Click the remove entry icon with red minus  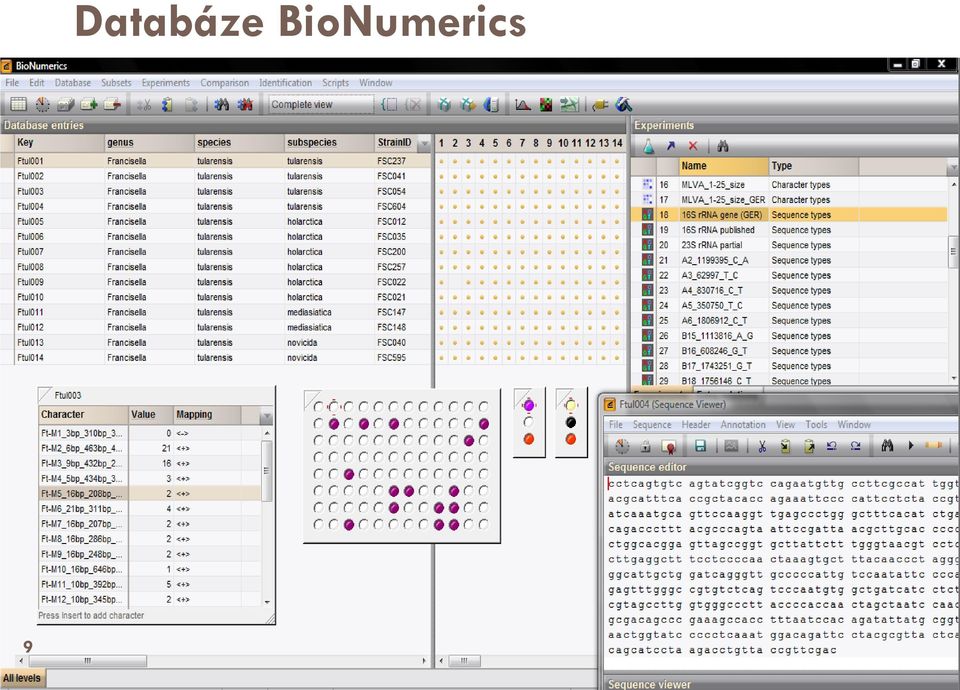[x=112, y=105]
